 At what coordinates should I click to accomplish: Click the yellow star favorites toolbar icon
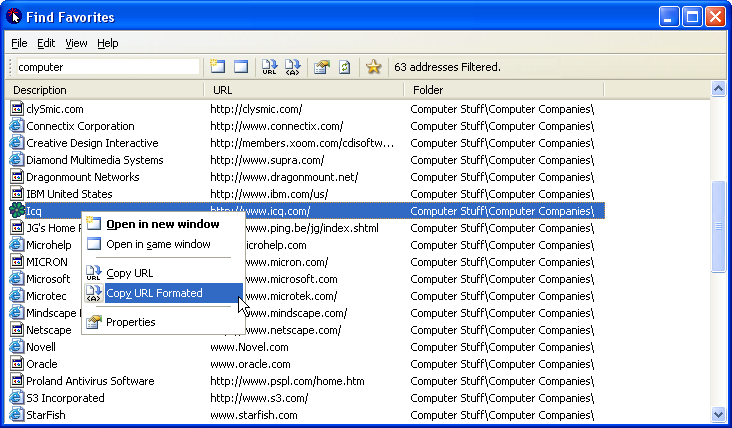click(x=373, y=67)
